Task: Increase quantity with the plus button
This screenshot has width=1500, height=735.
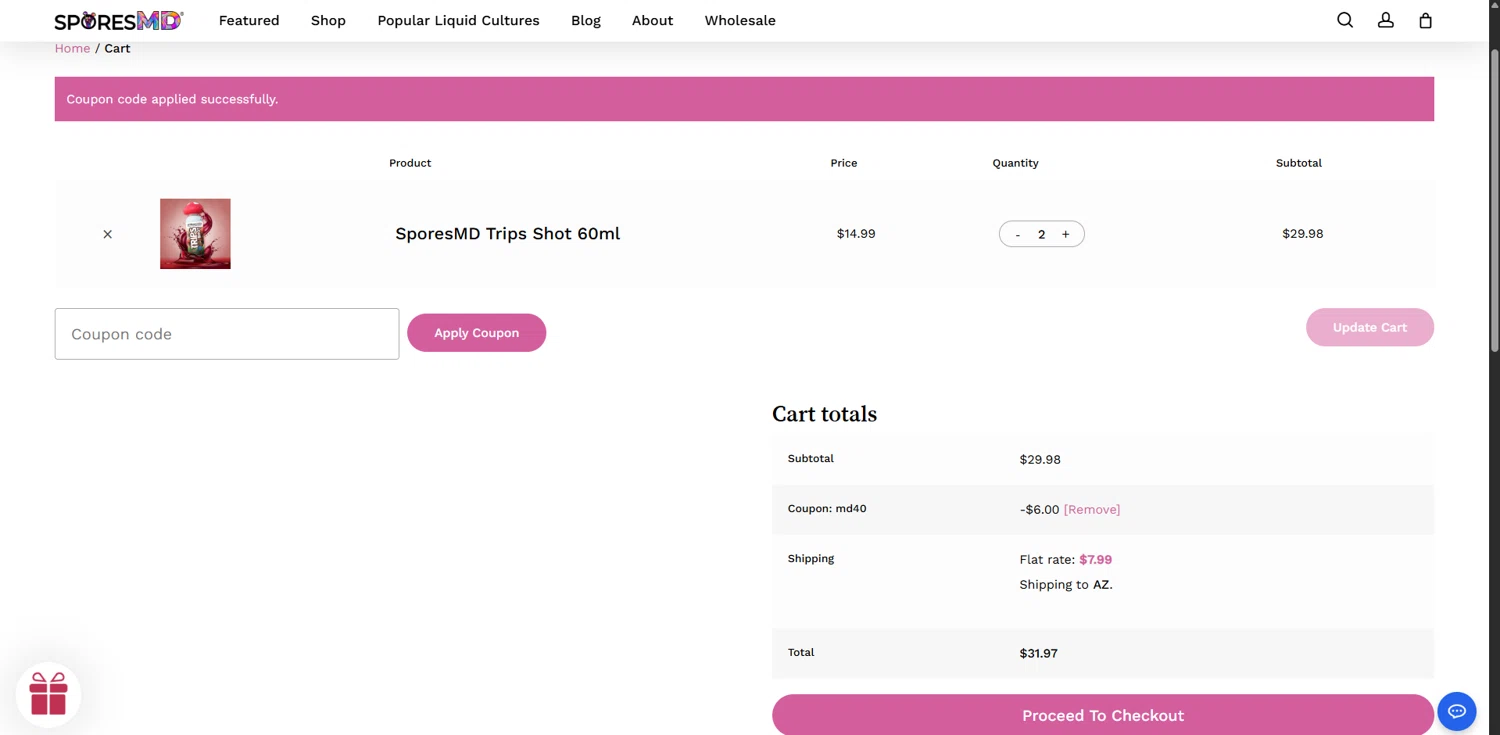Action: point(1065,234)
